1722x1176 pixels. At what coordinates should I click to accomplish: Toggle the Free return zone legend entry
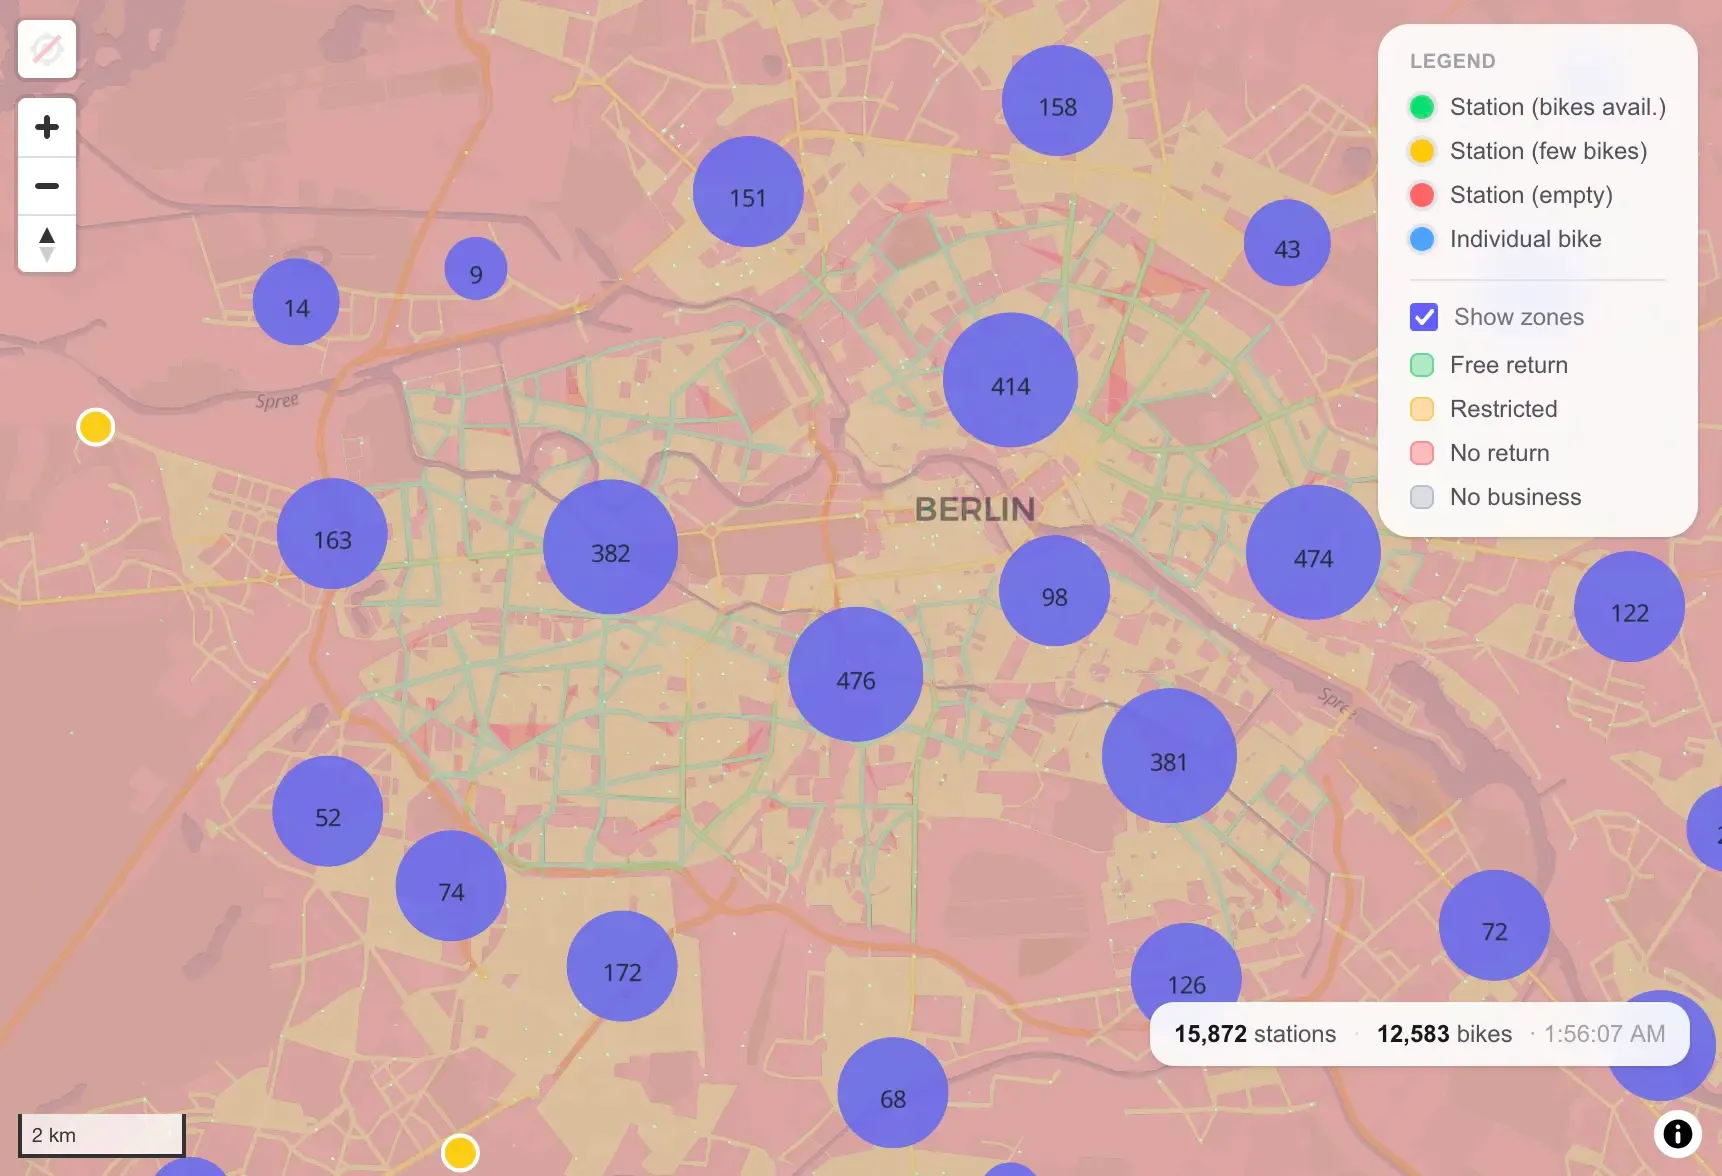coord(1421,365)
